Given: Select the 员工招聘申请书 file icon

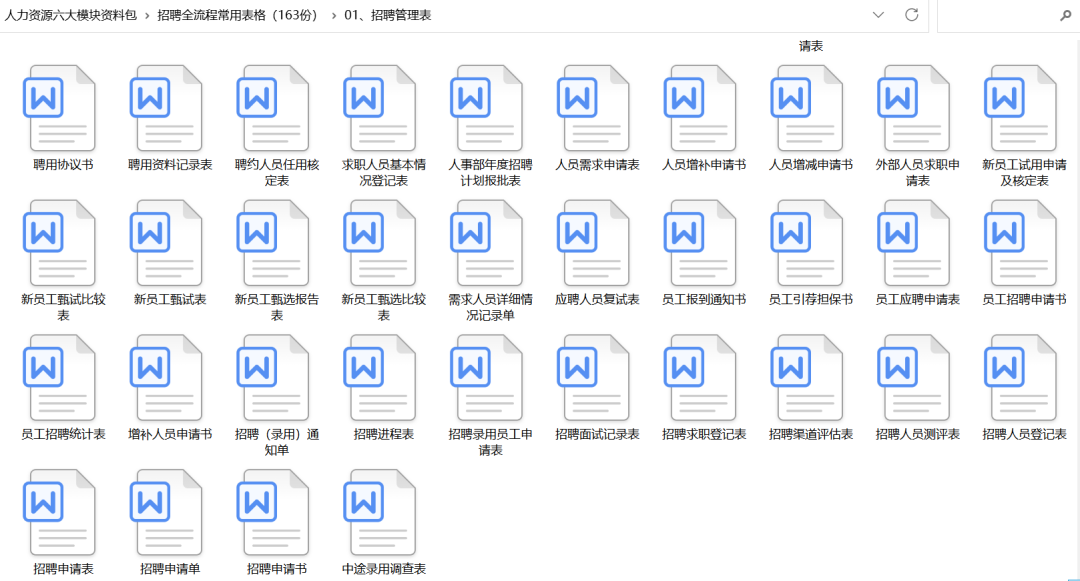Looking at the screenshot, I should pyautogui.click(x=1021, y=243).
